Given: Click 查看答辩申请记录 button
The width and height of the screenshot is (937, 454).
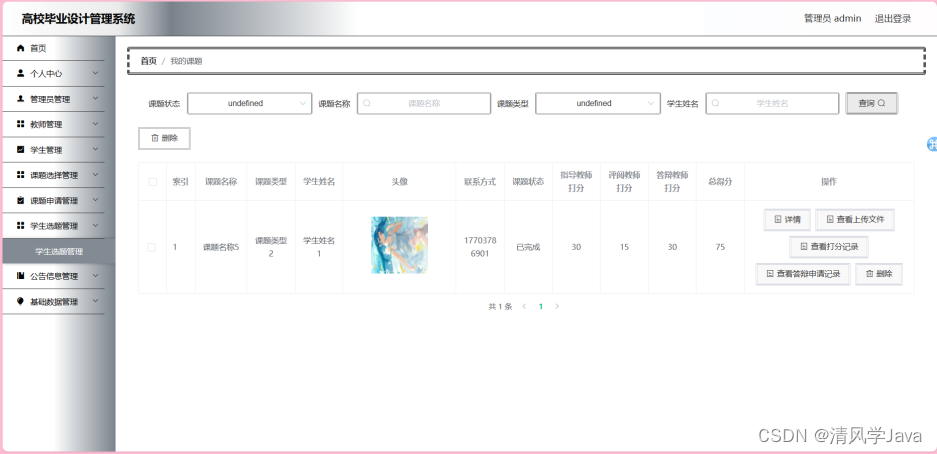Looking at the screenshot, I should [803, 274].
